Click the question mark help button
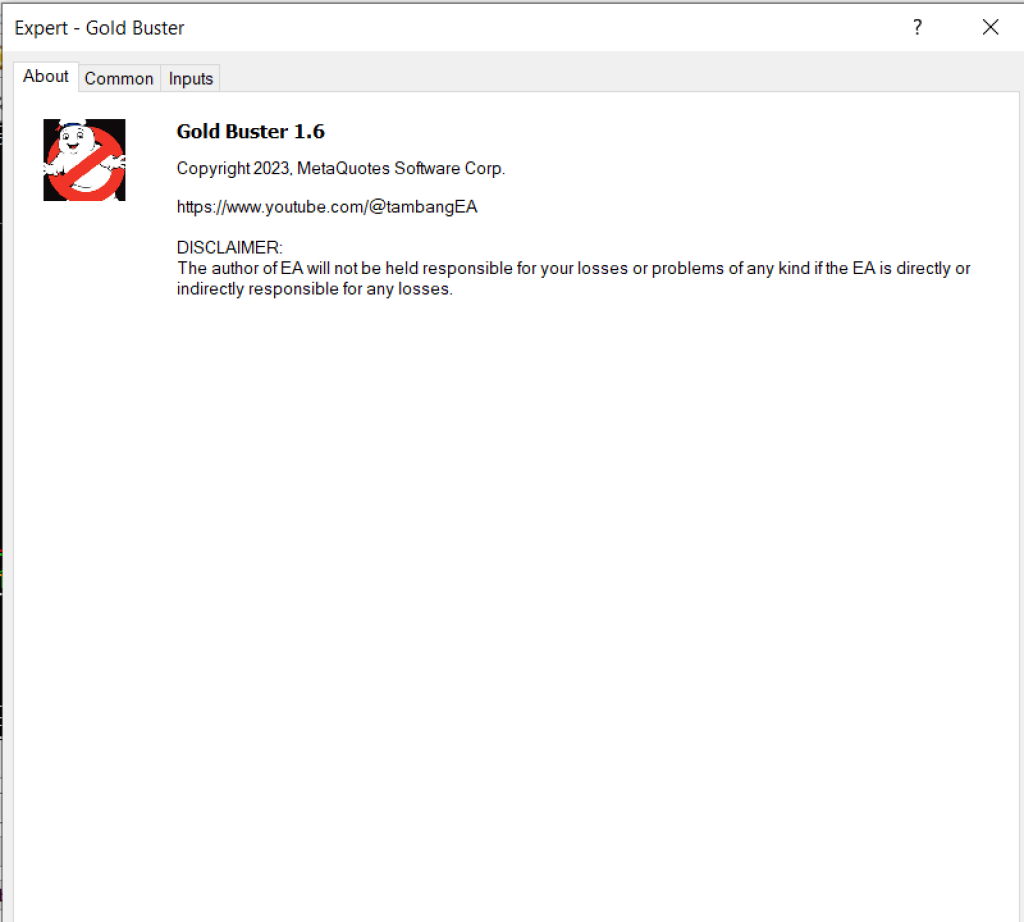The width and height of the screenshot is (1024, 922). (917, 28)
